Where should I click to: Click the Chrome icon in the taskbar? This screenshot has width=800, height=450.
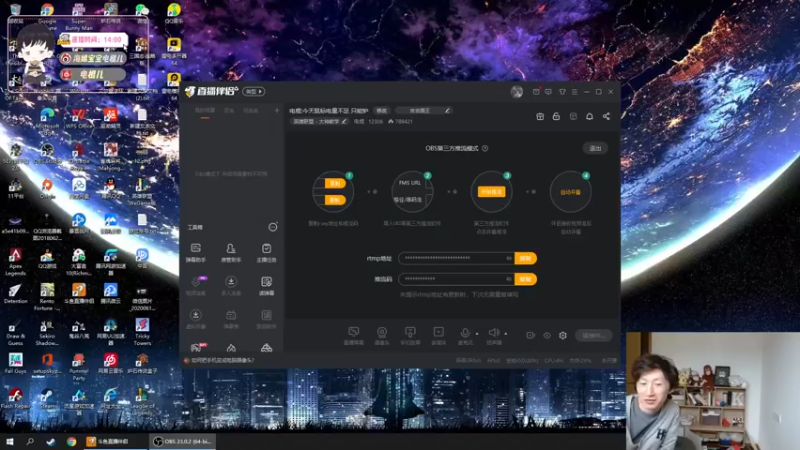pos(71,442)
